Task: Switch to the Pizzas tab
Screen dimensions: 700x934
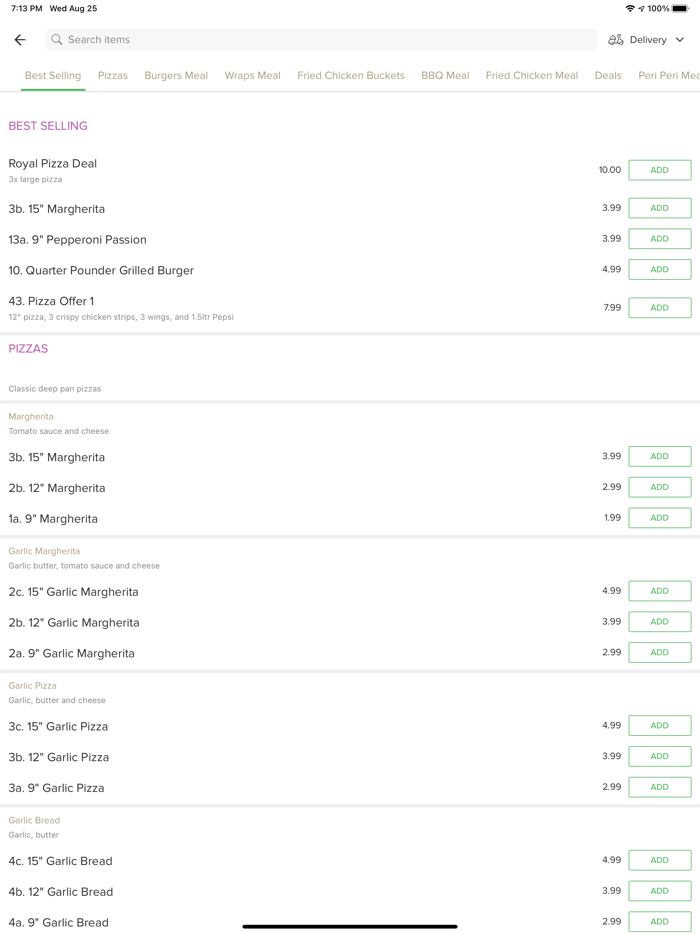Action: click(x=113, y=75)
